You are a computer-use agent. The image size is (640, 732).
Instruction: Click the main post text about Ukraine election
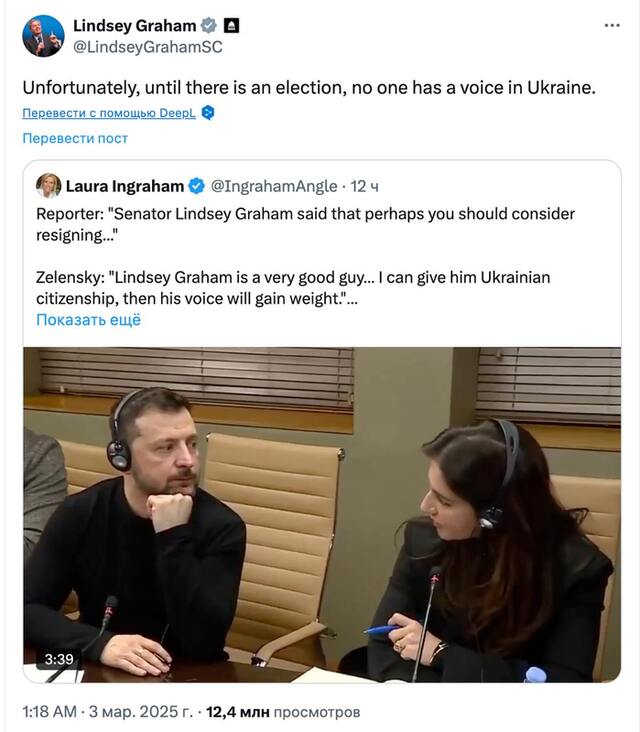pos(308,87)
